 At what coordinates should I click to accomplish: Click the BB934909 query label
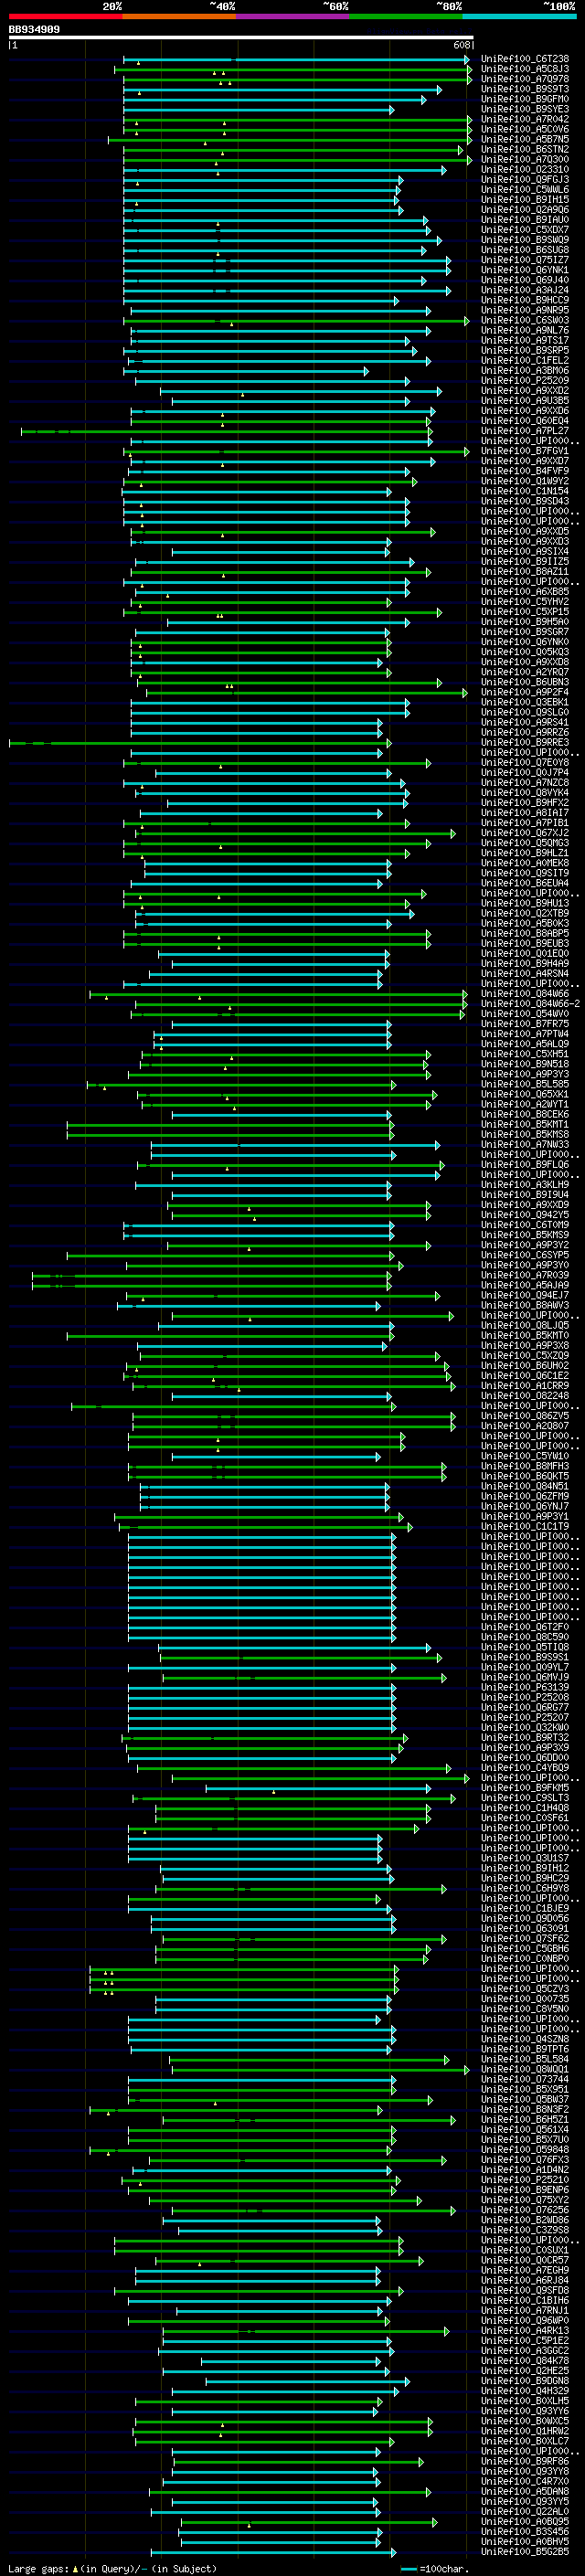(34, 30)
